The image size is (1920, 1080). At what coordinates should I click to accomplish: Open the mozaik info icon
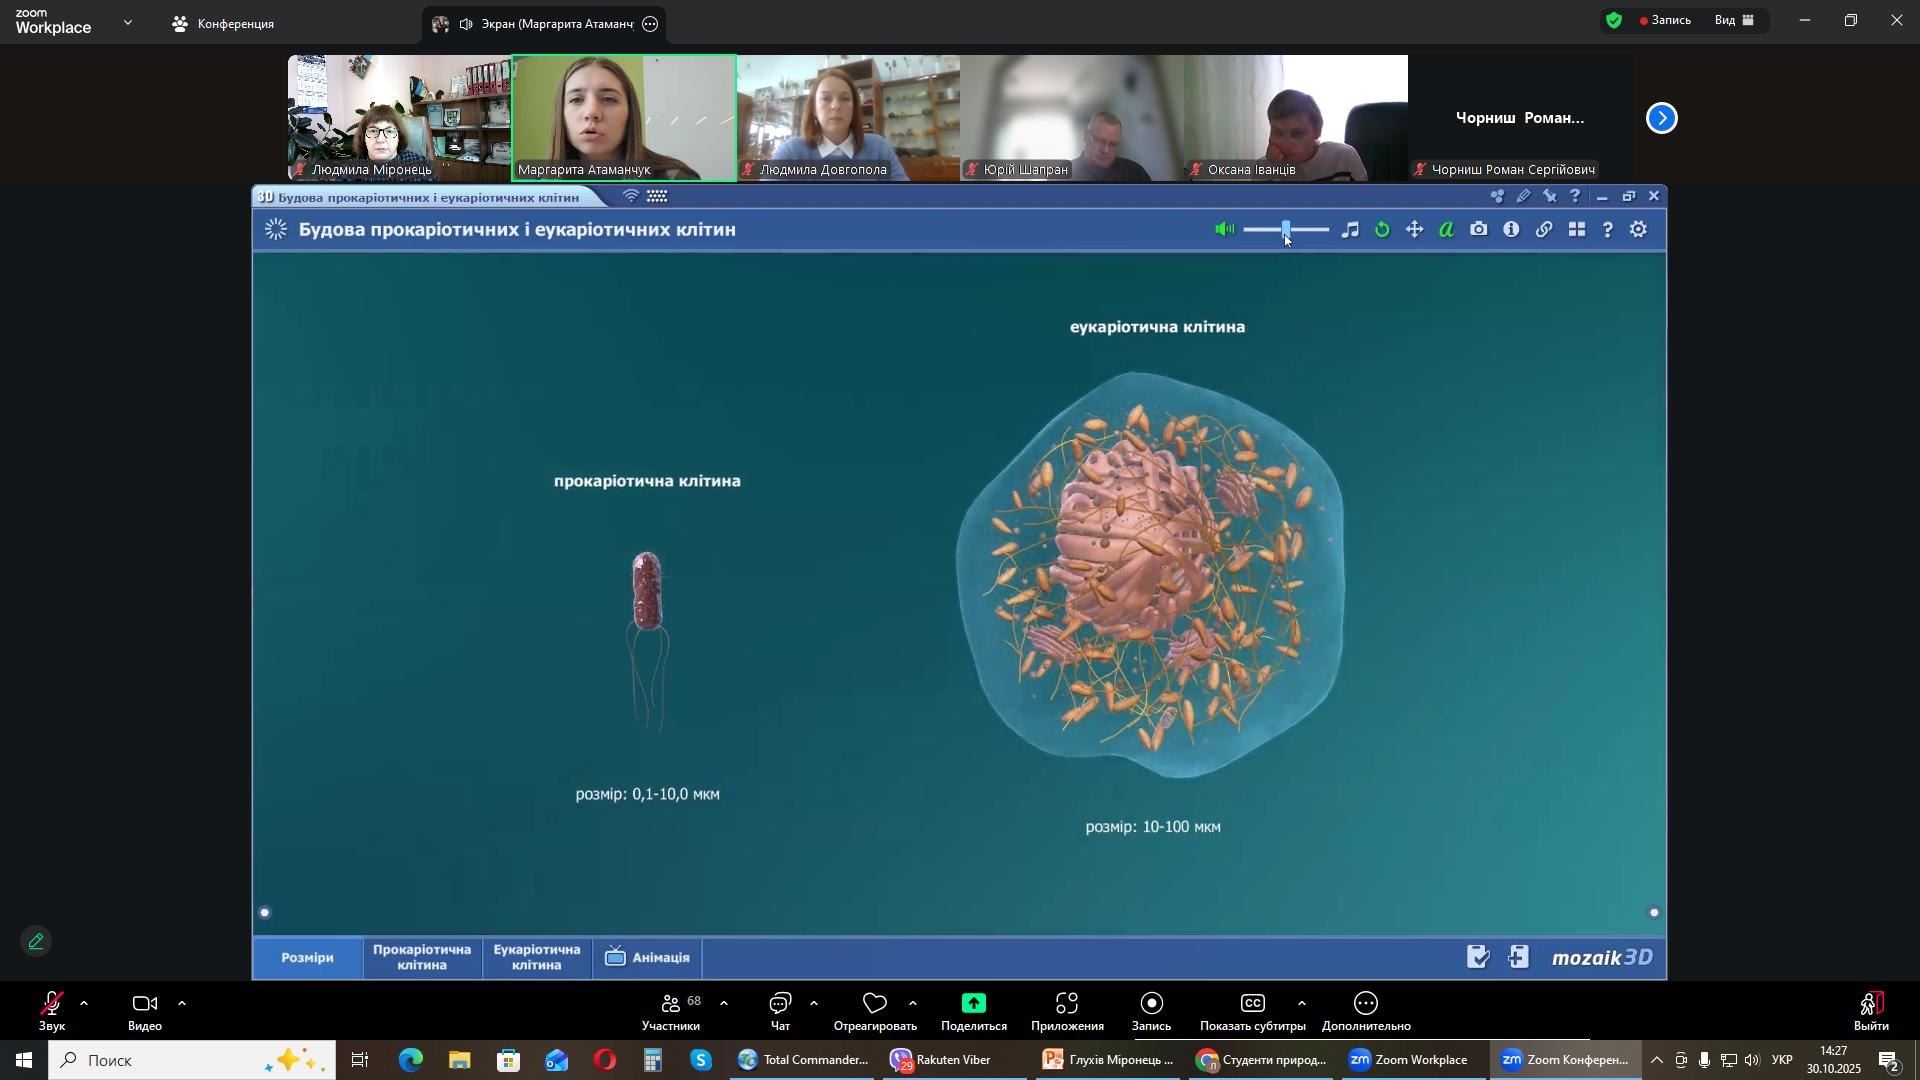[x=1511, y=230]
